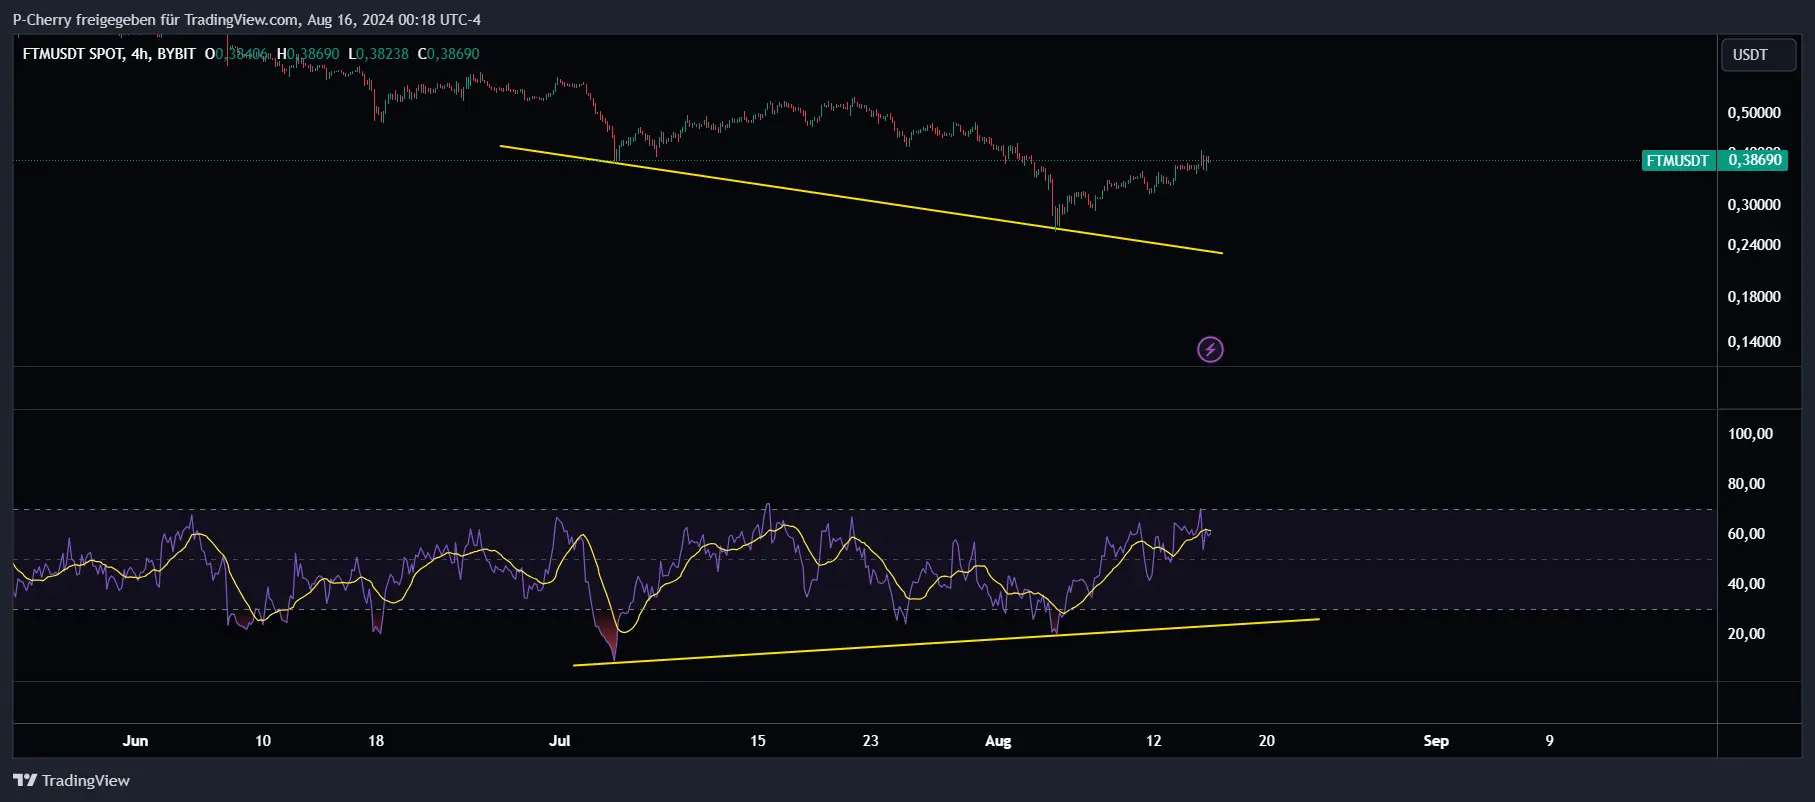Click the 60,00 RSI scale label
1815x802 pixels.
coord(1746,534)
